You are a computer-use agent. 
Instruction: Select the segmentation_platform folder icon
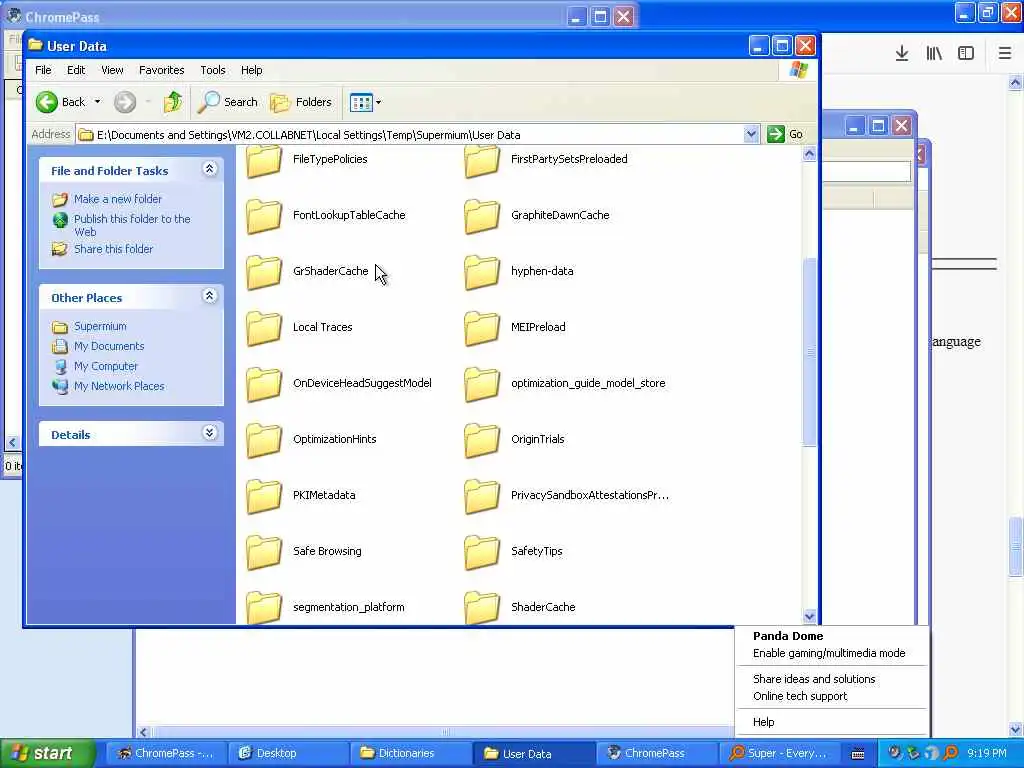[x=264, y=608]
